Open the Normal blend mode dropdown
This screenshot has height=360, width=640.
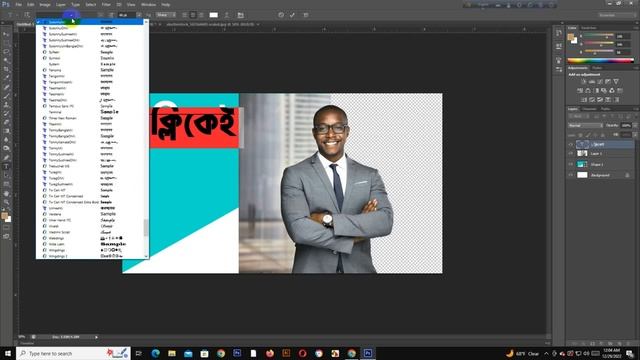click(x=585, y=126)
